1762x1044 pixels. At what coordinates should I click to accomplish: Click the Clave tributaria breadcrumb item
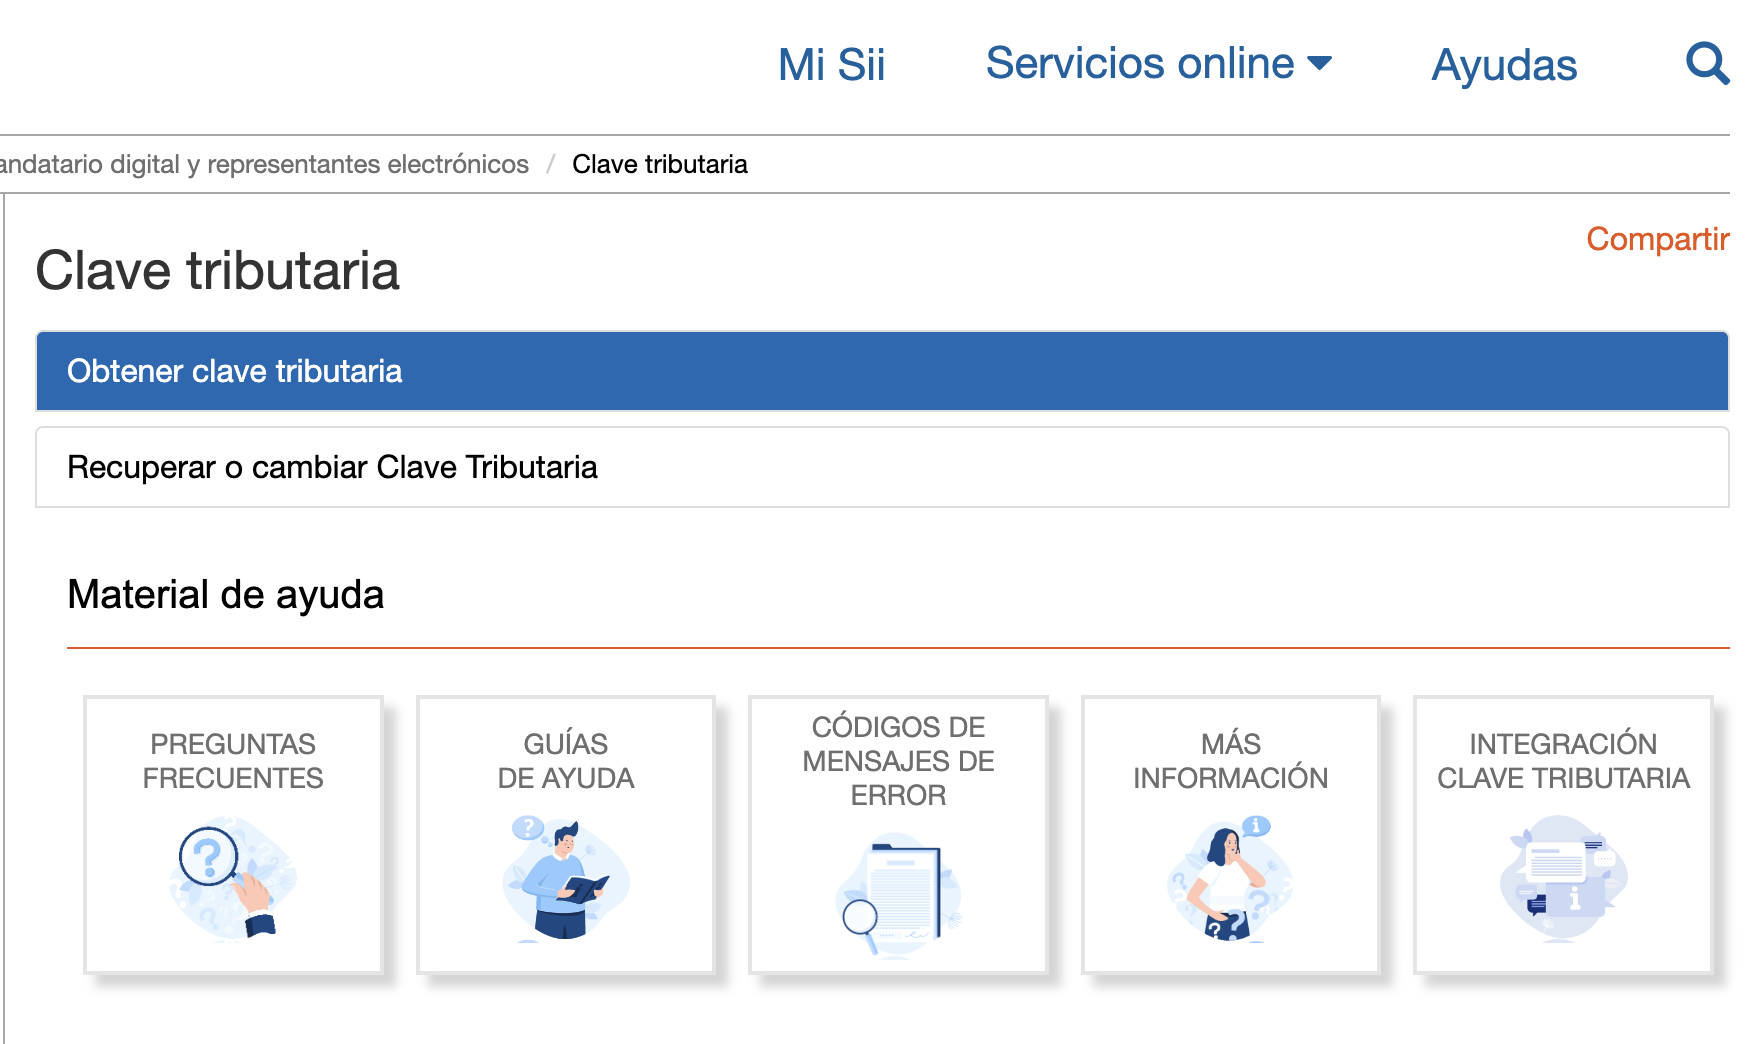click(x=660, y=164)
